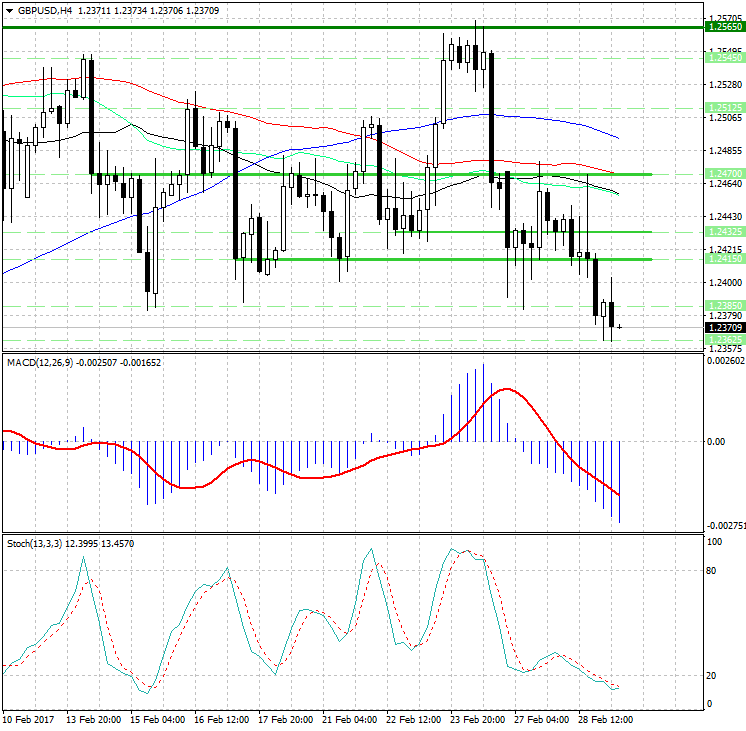746x731 pixels.
Task: Click the MACD 0.00 zero-line scale label
Action: 716,440
